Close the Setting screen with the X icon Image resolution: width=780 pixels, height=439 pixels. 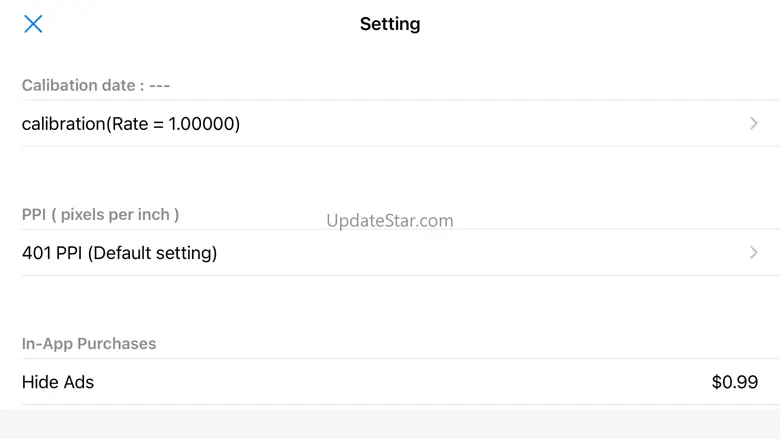[x=33, y=24]
